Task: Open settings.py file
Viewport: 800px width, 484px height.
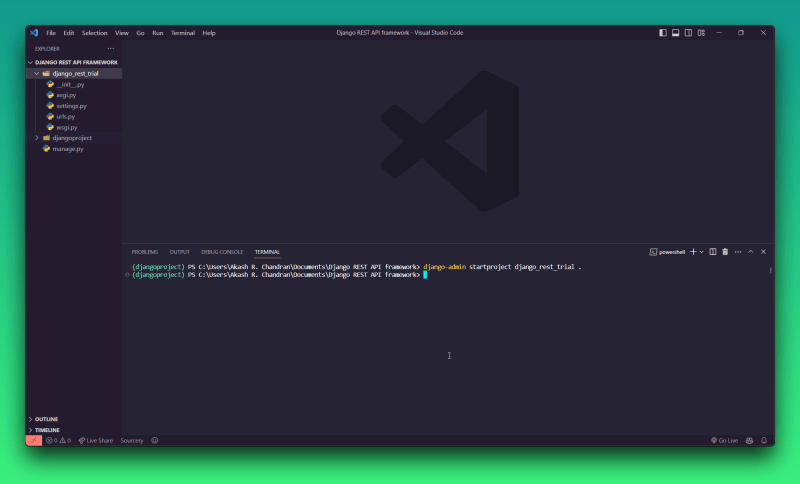Action: pos(71,106)
